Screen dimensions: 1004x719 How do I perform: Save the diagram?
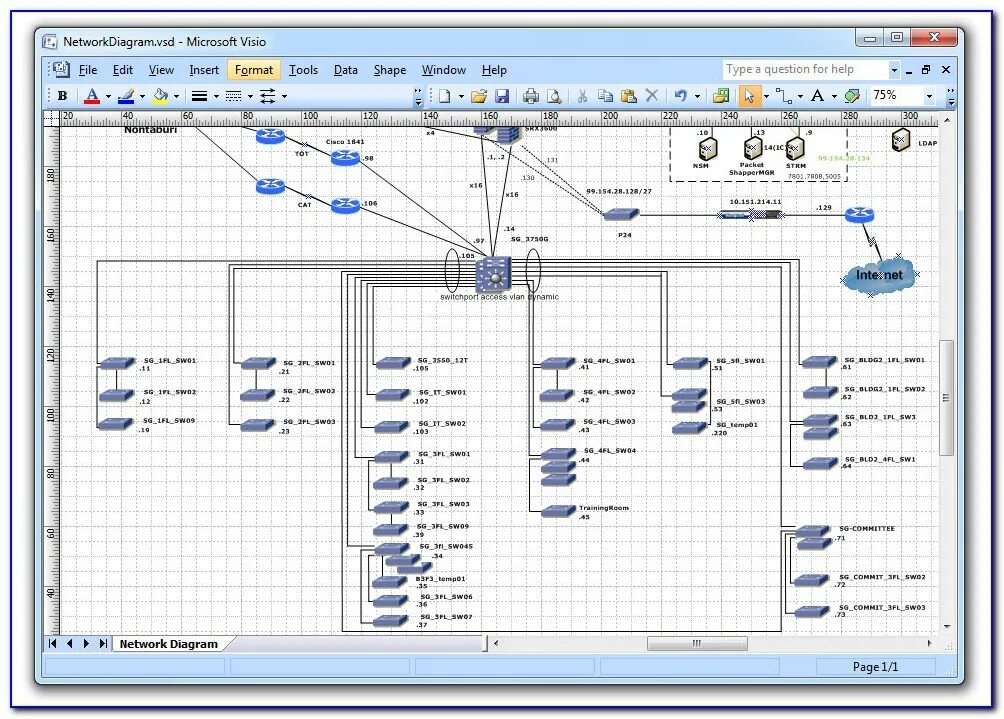502,96
